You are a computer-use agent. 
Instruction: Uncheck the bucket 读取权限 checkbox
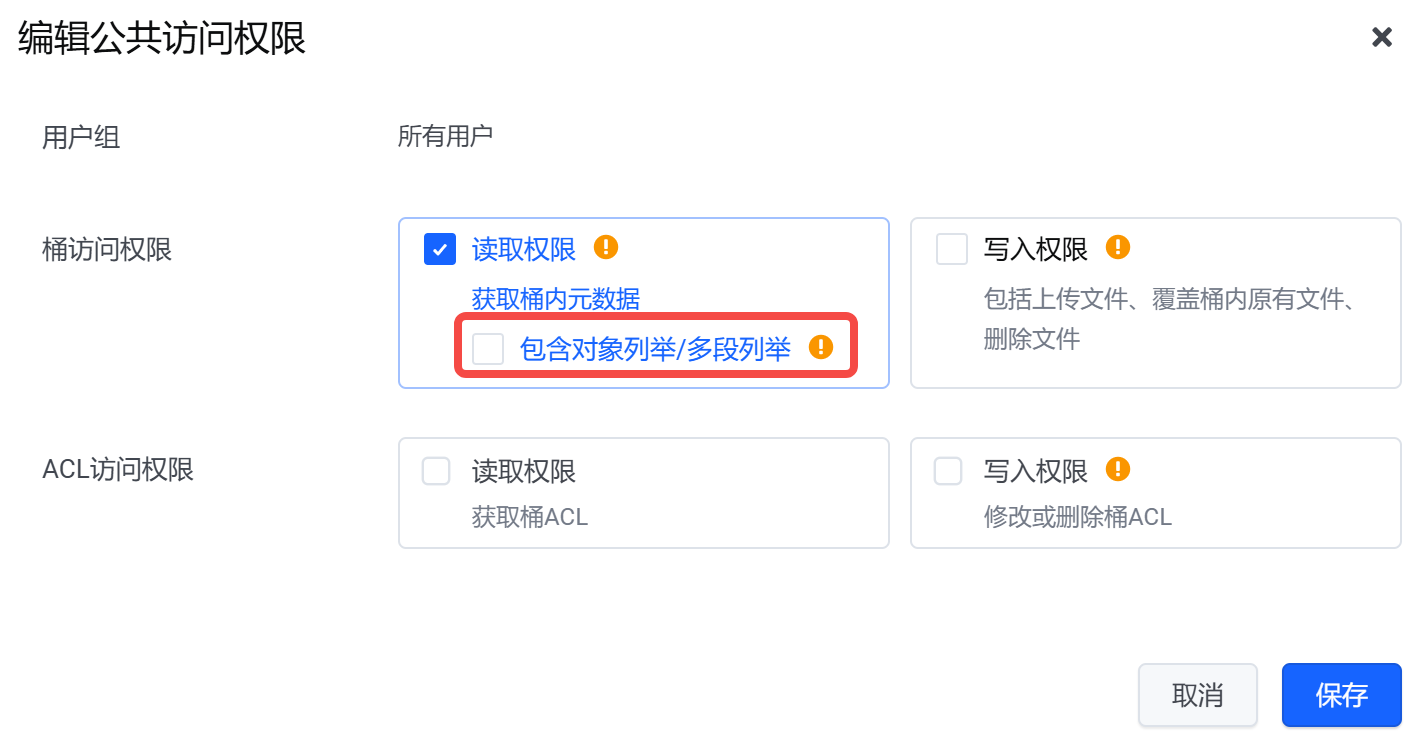pos(440,249)
